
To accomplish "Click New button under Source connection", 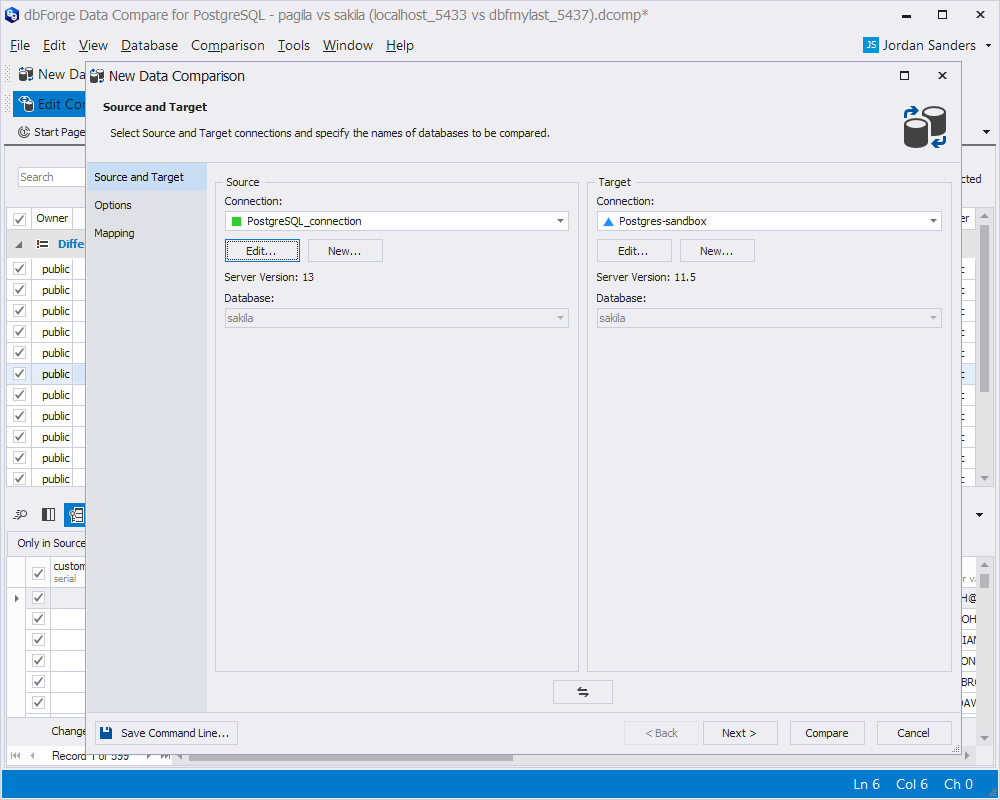I will pos(345,251).
